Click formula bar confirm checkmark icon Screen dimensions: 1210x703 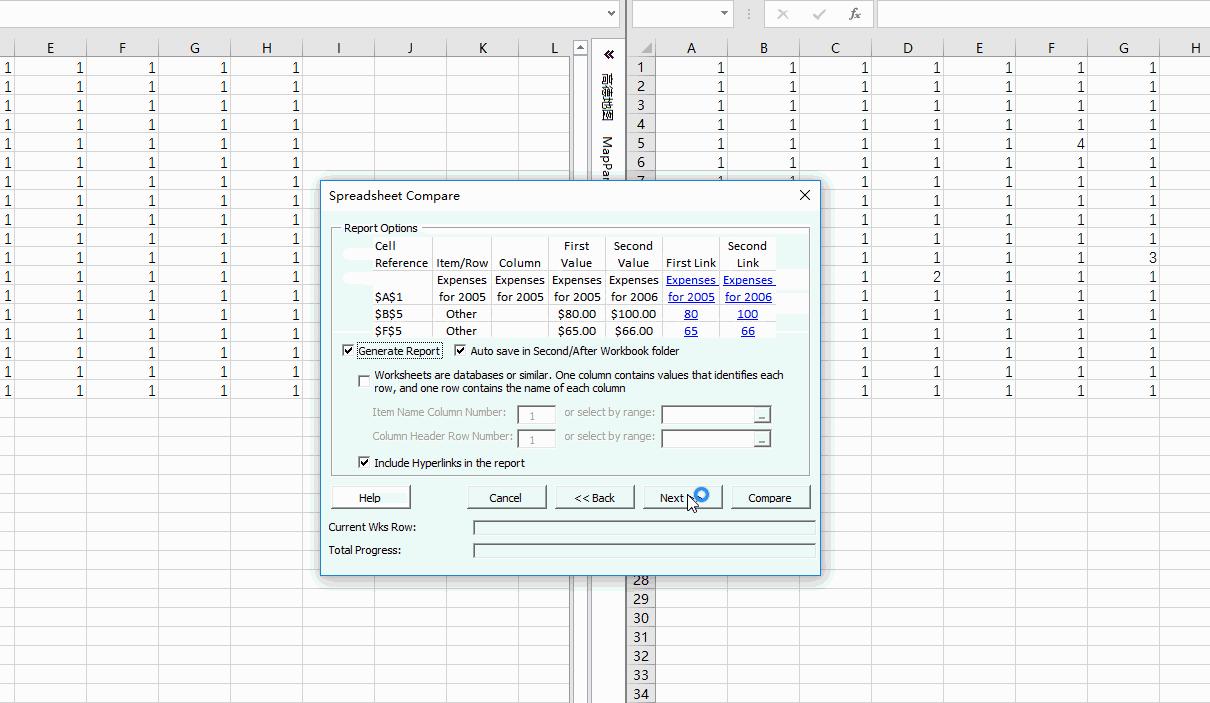[x=819, y=14]
